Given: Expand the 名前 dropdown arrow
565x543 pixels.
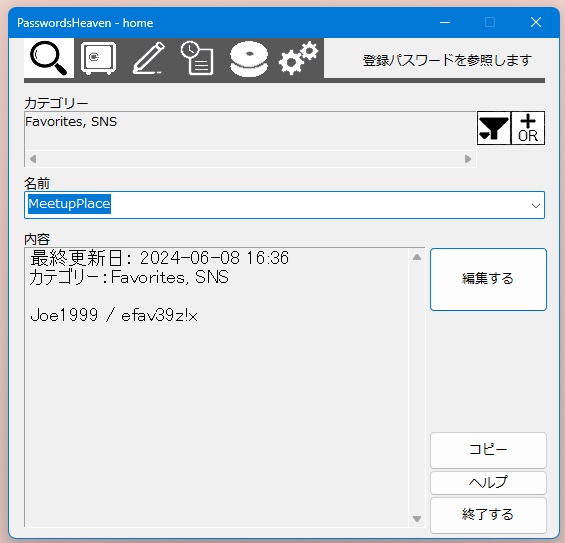Looking at the screenshot, I should (x=535, y=205).
